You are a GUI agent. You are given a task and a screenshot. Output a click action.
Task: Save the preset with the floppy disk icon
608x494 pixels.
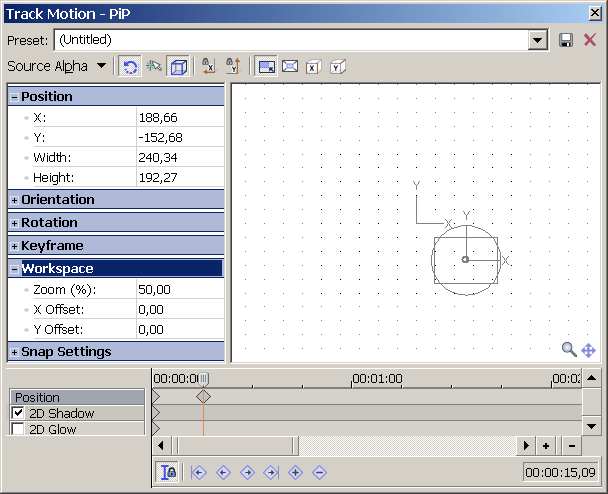click(566, 40)
